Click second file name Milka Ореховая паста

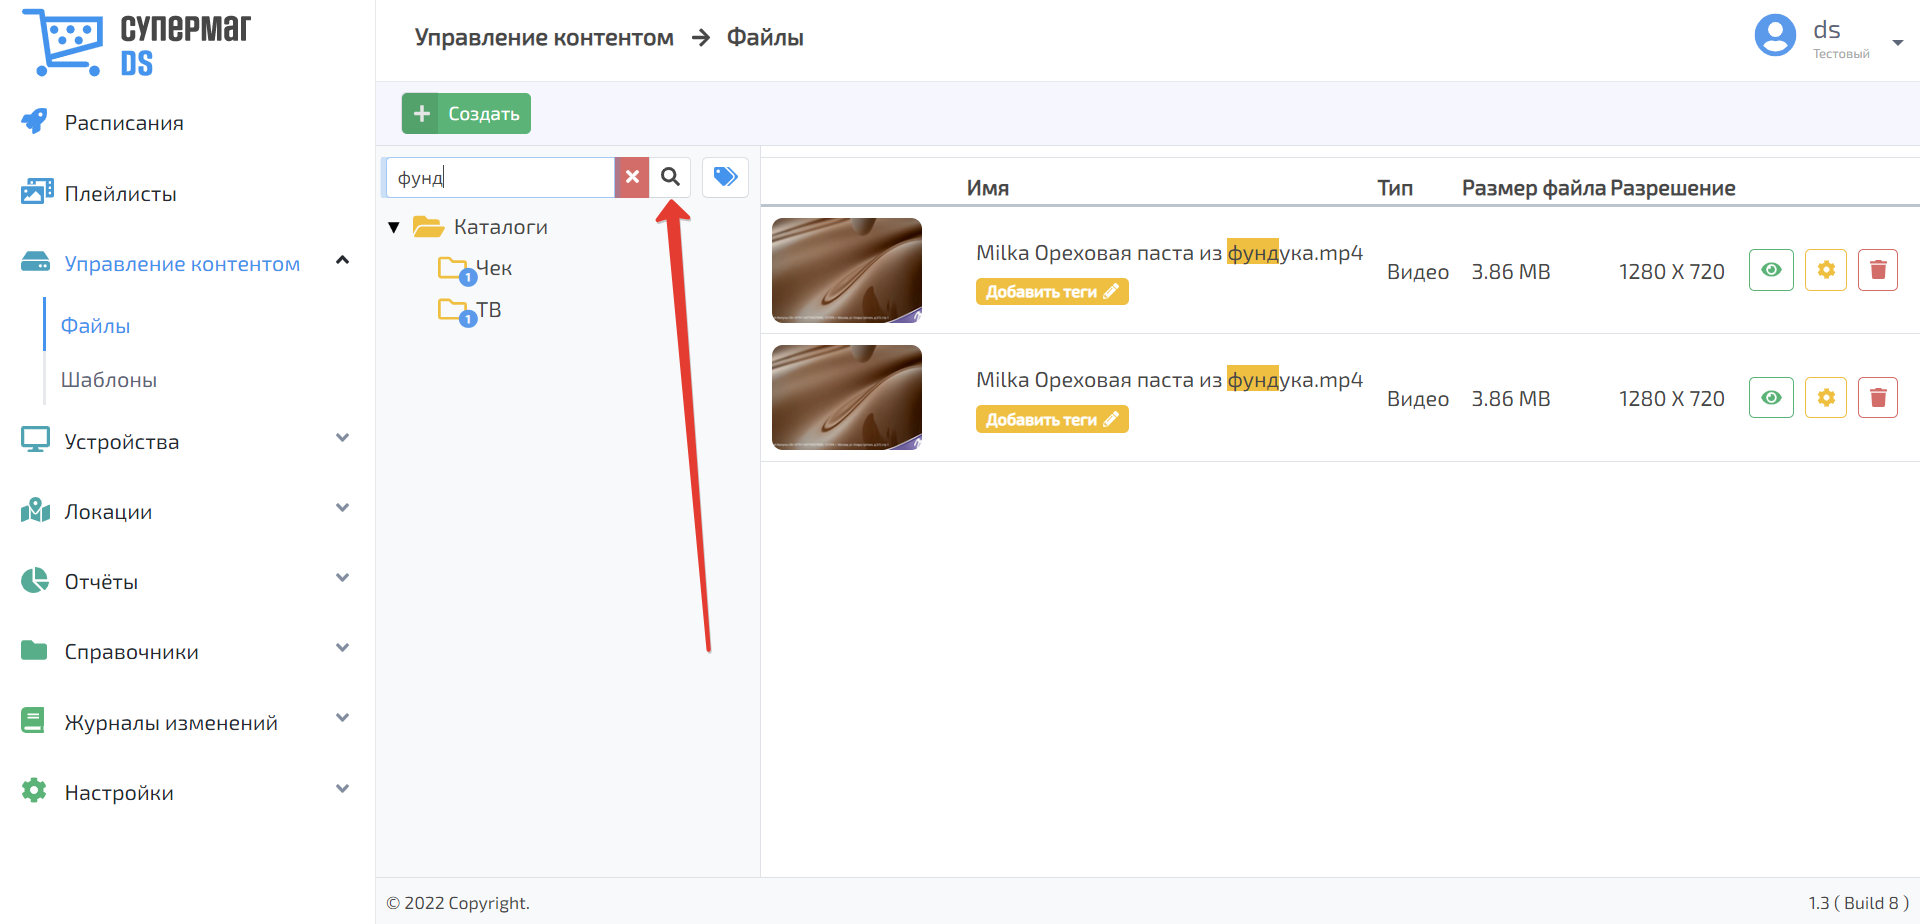tap(1169, 380)
